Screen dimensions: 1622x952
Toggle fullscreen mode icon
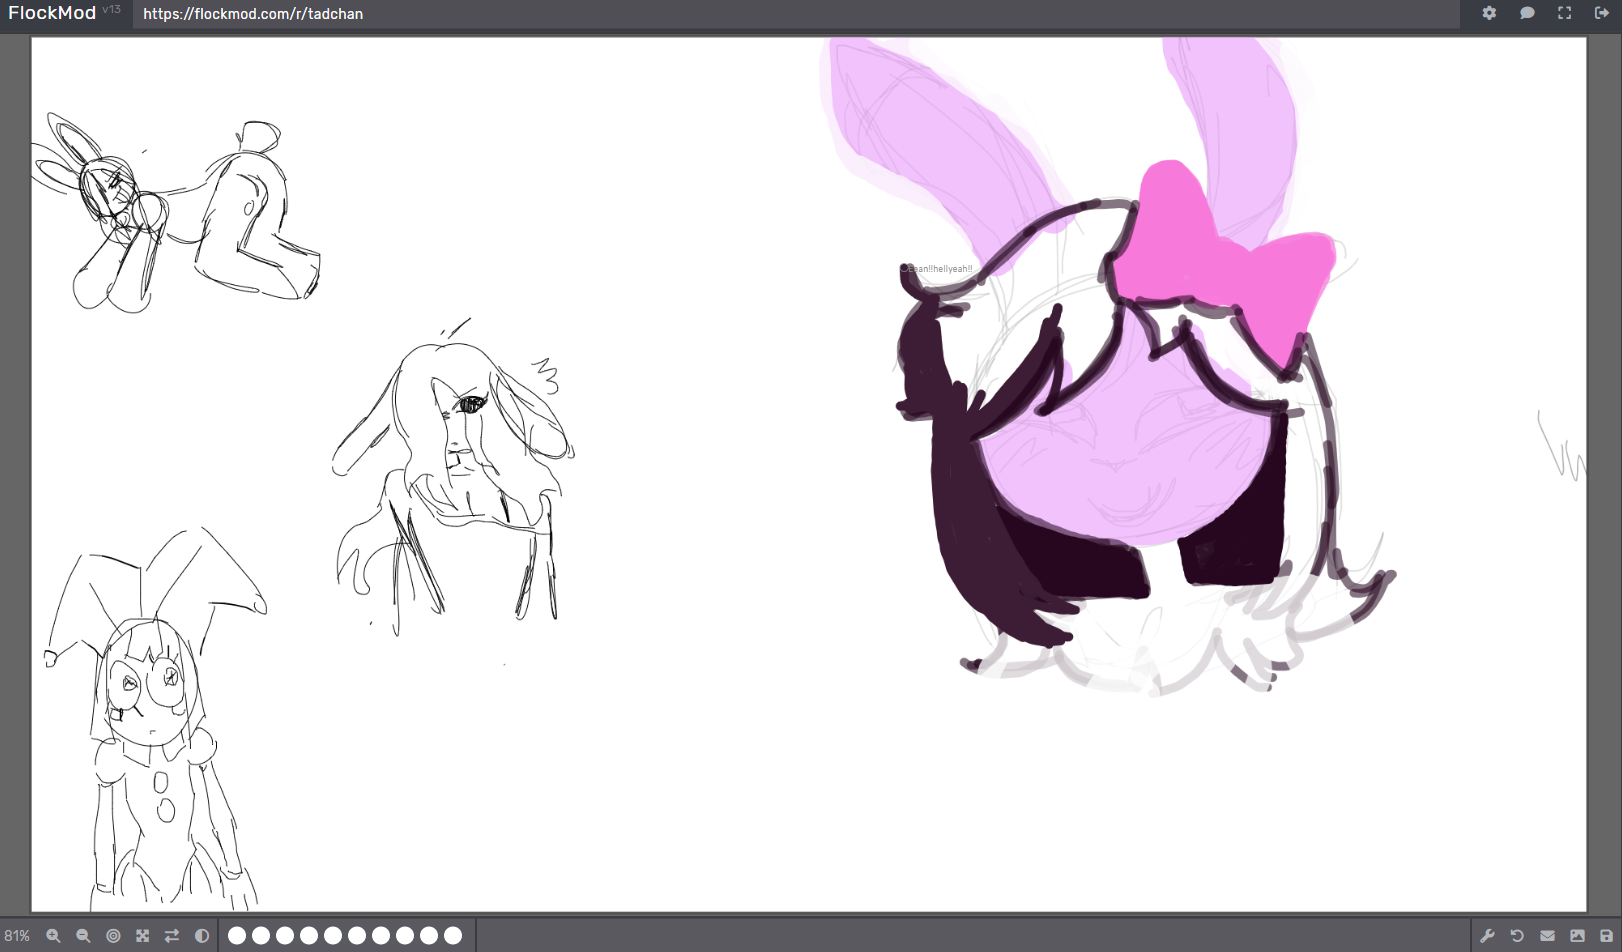(x=1564, y=13)
